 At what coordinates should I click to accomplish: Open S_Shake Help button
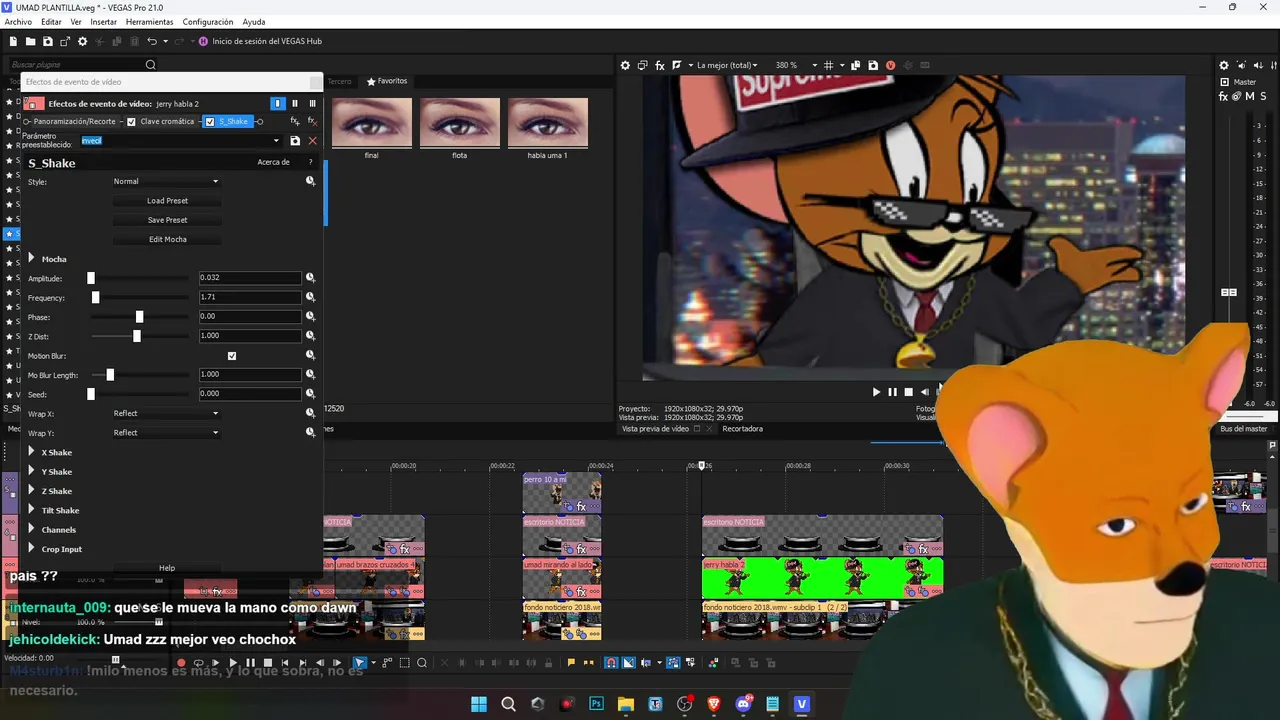[167, 568]
